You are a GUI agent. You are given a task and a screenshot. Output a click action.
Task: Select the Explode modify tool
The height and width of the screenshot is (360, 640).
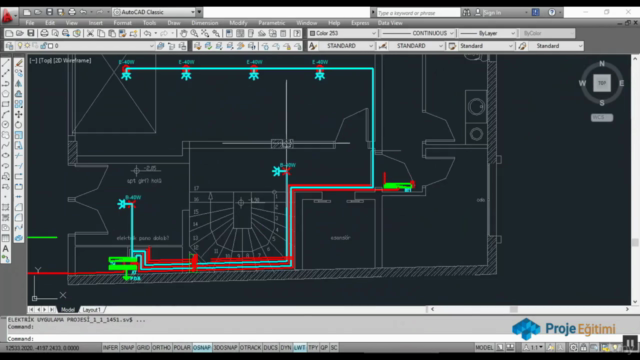tap(19, 238)
